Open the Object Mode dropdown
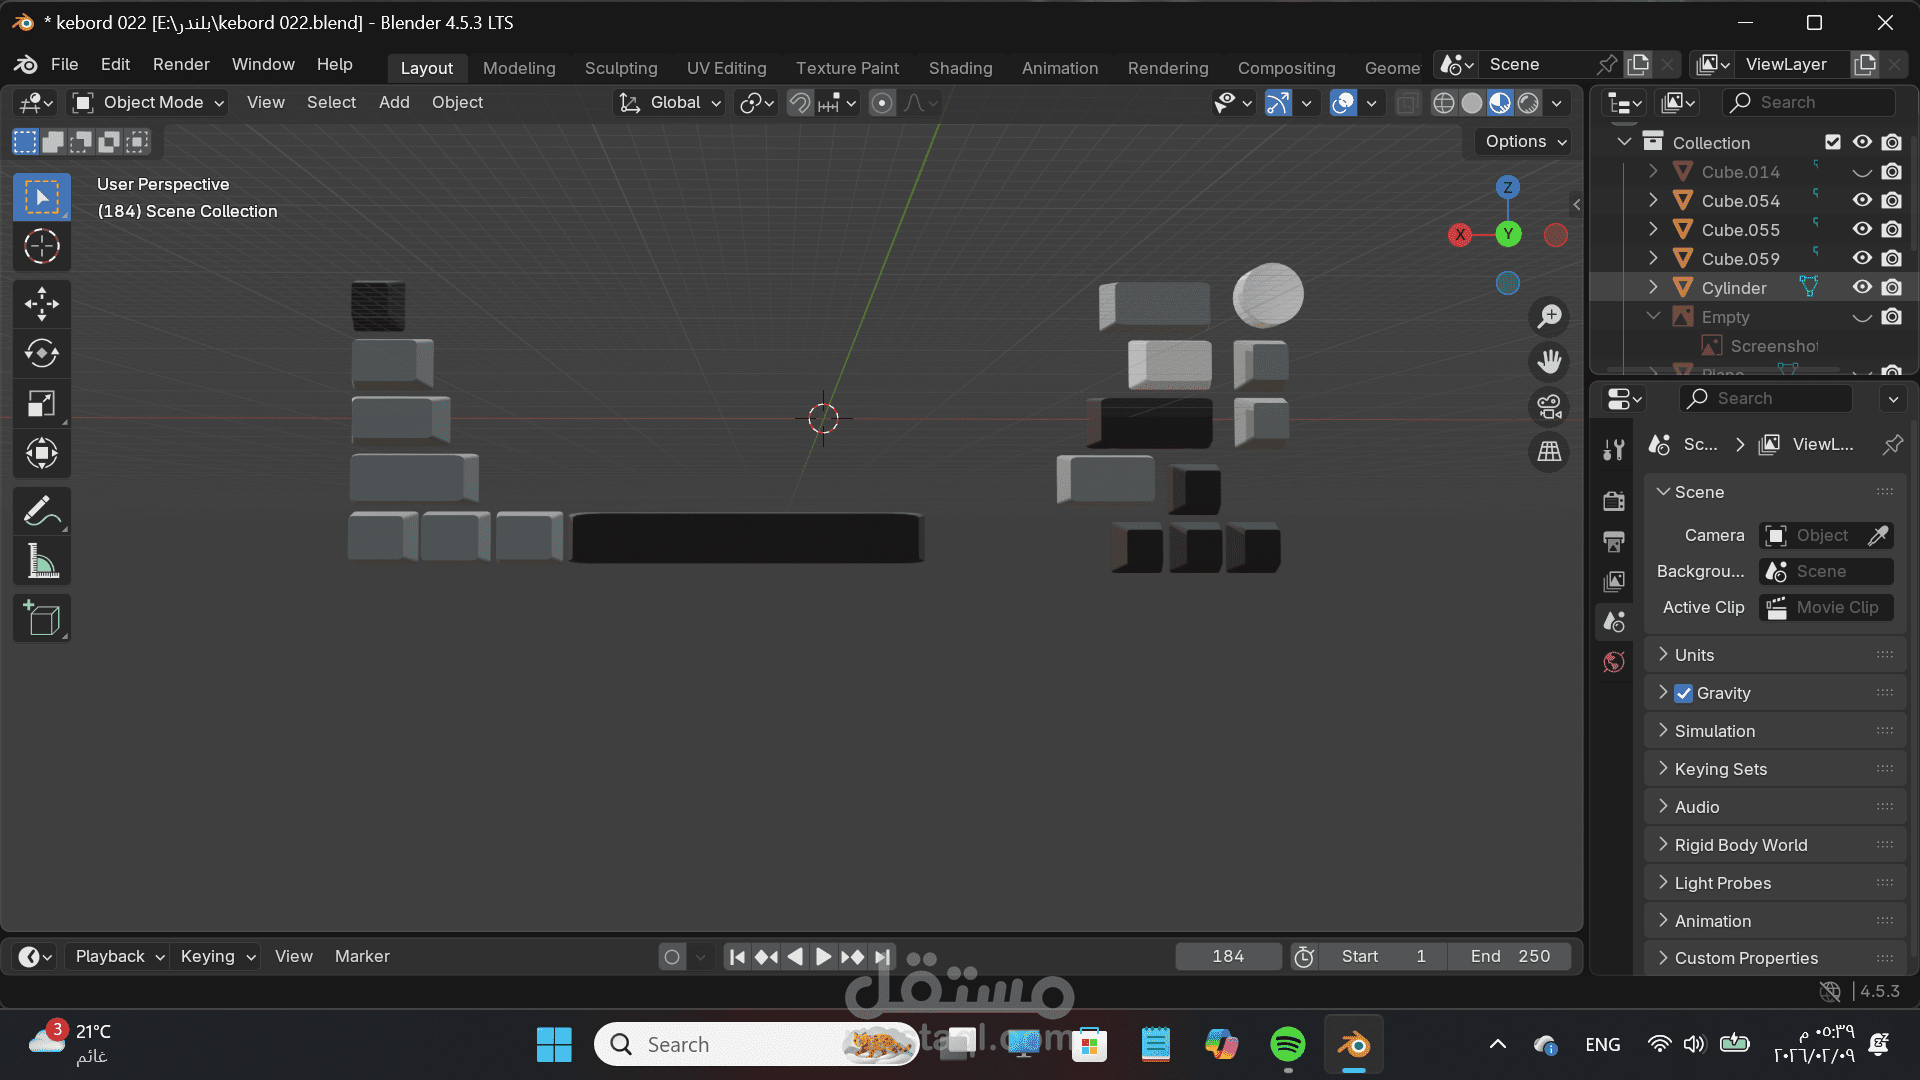 click(150, 103)
